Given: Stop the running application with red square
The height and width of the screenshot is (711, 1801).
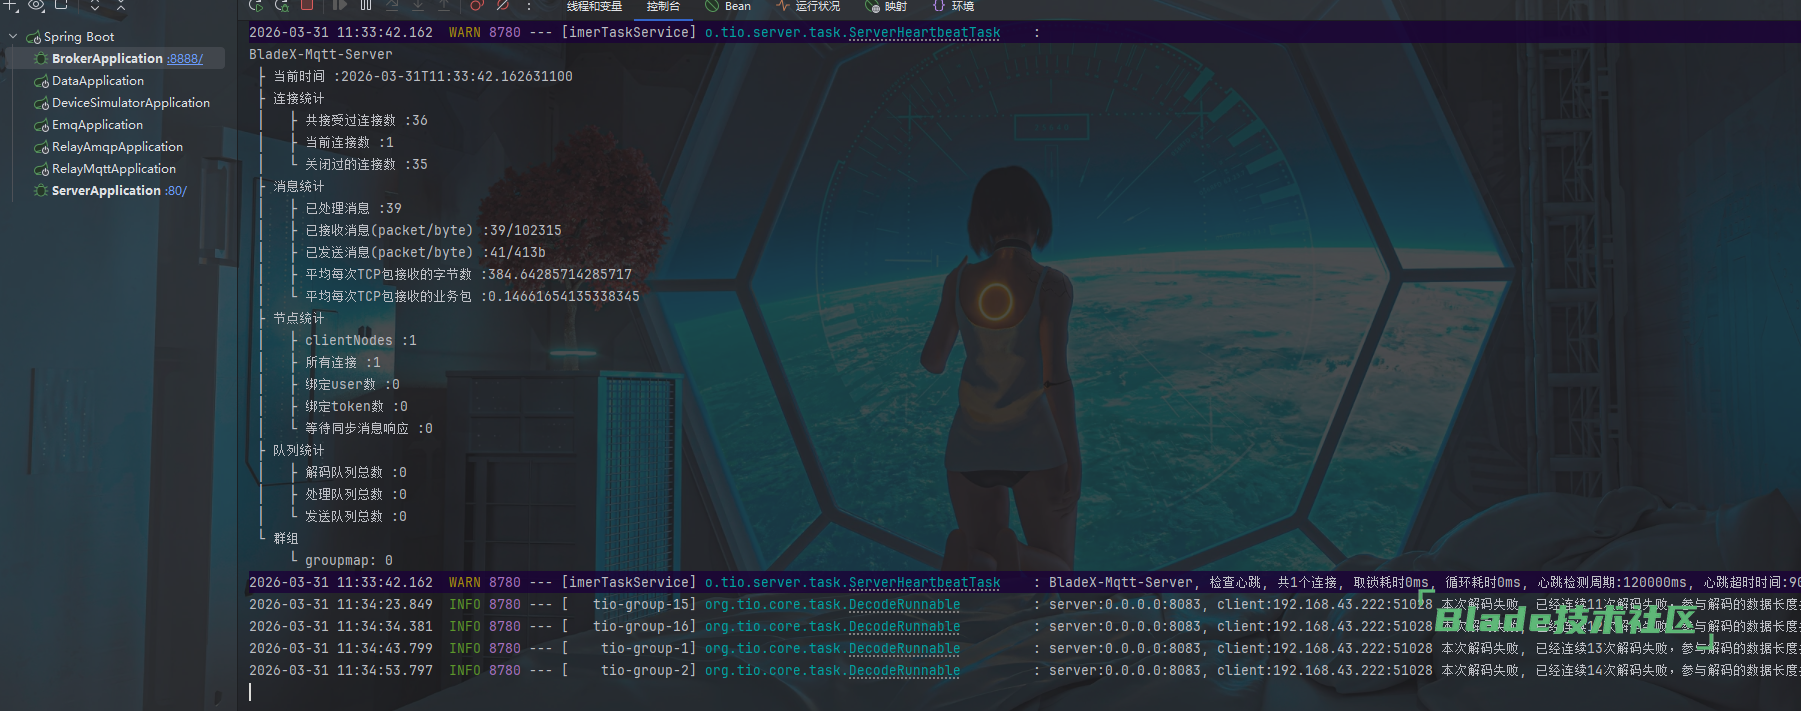Looking at the screenshot, I should tap(308, 5).
